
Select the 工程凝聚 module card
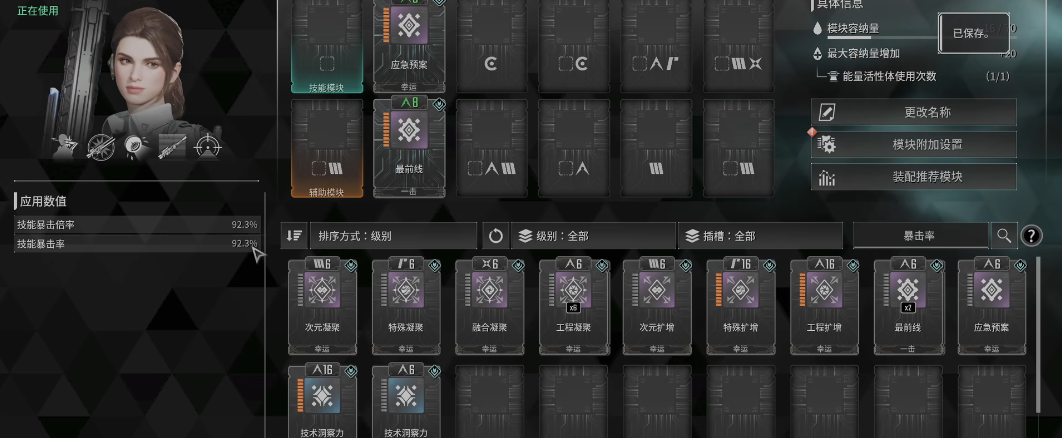click(x=574, y=306)
